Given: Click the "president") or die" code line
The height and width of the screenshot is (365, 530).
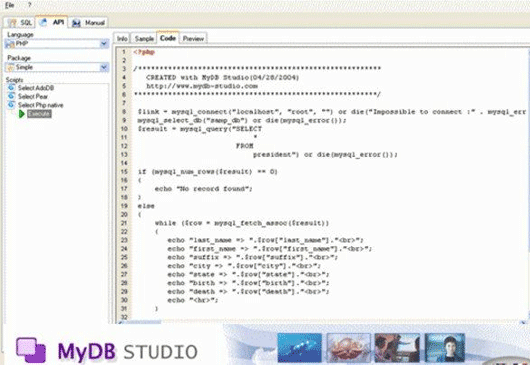Looking at the screenshot, I should click(325, 154).
